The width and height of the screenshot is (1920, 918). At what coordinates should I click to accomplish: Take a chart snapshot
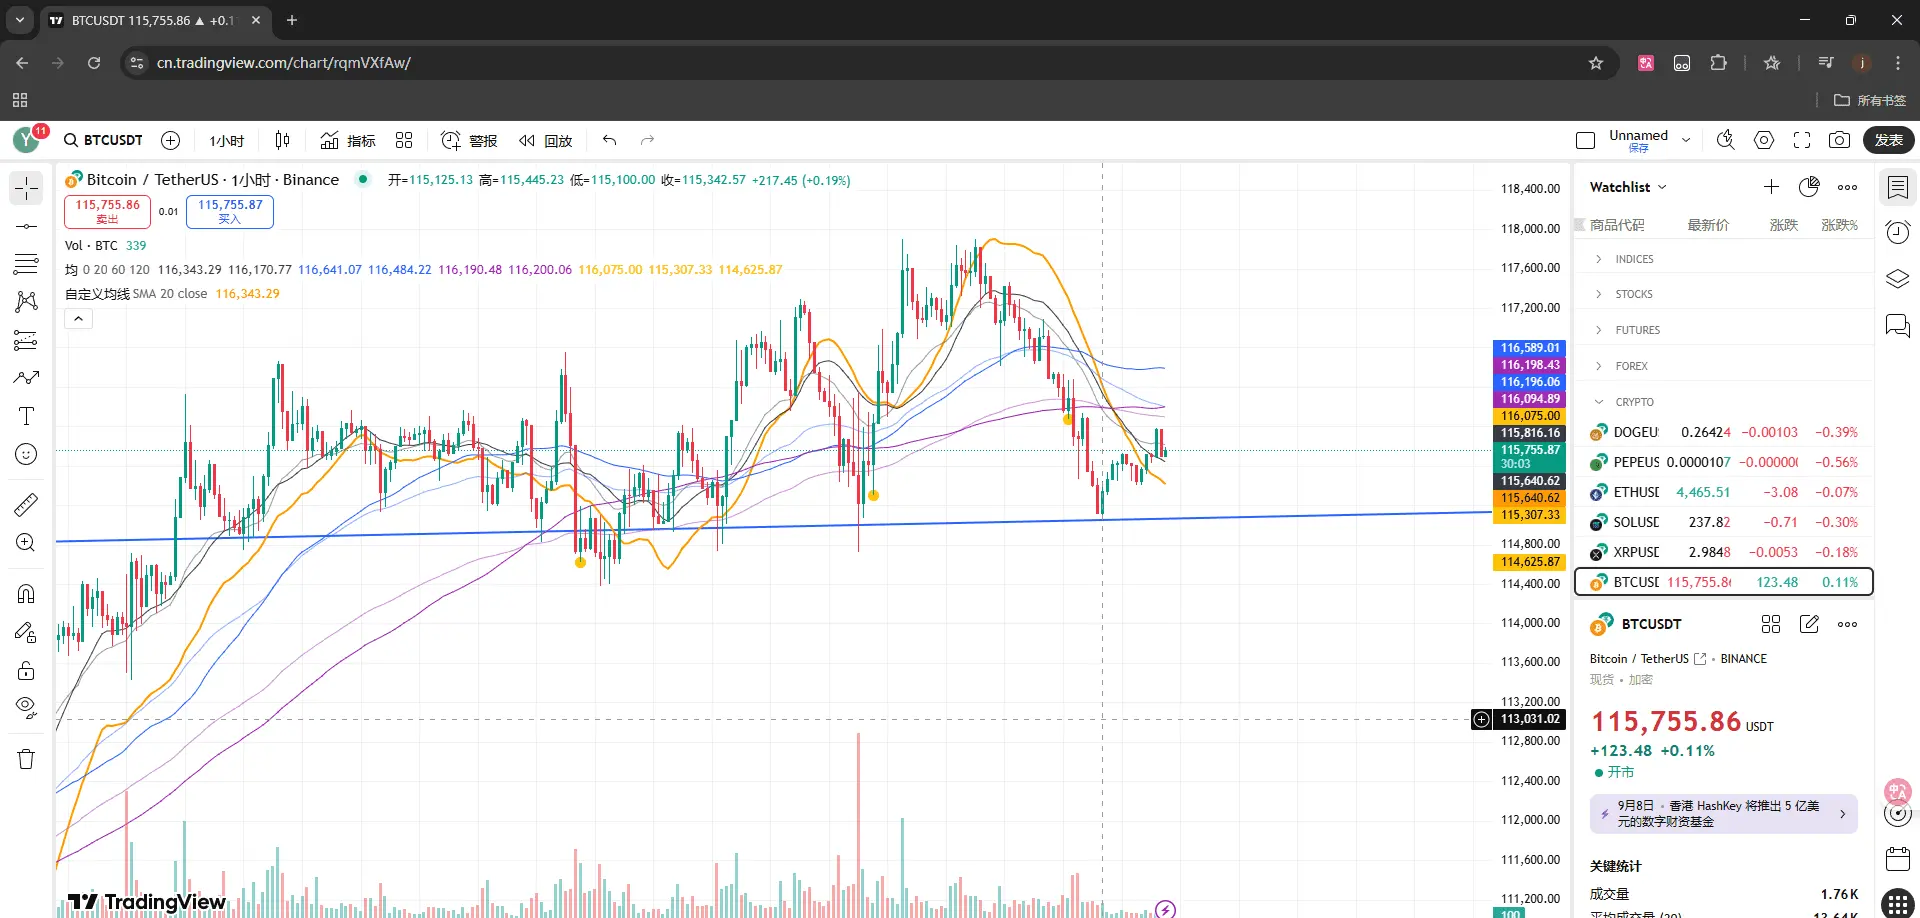pos(1839,140)
